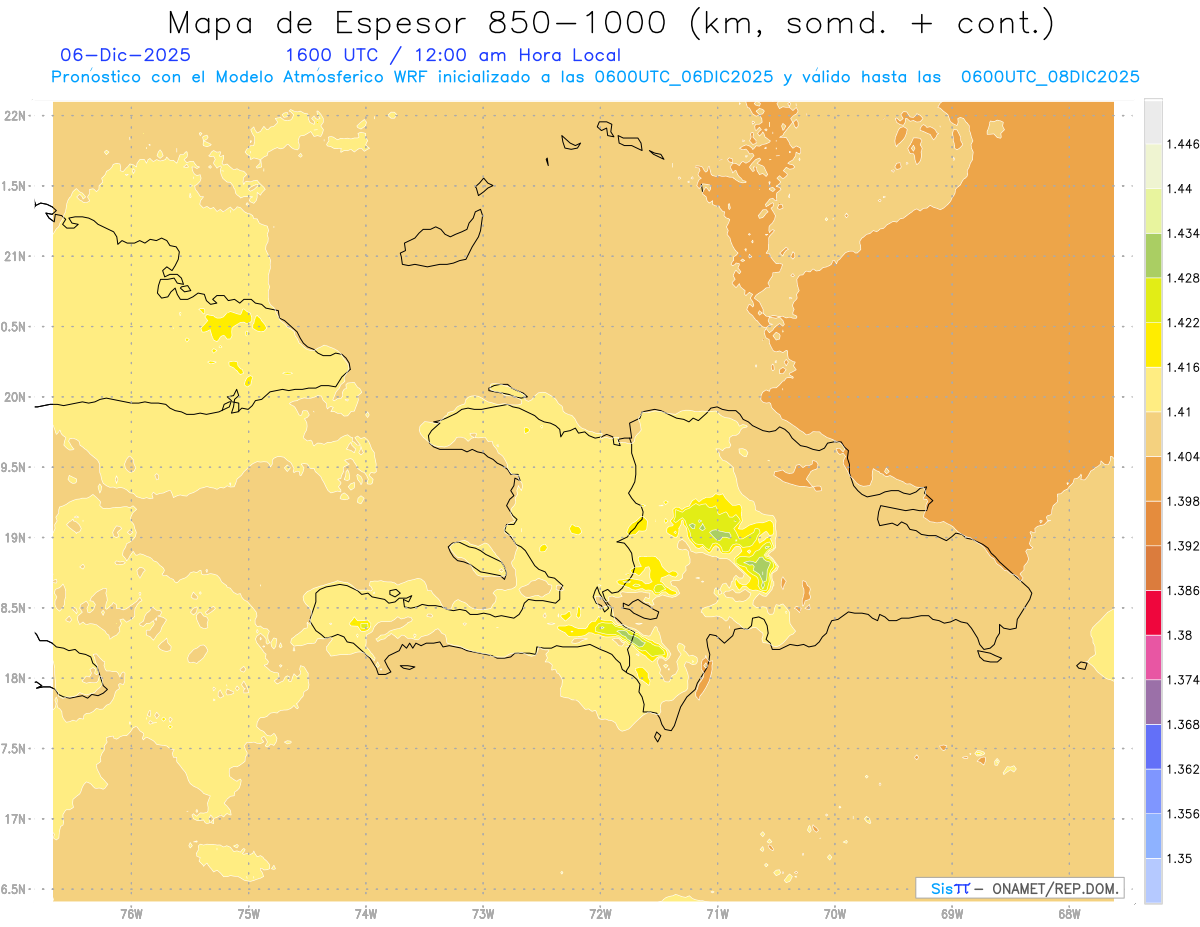Click the legend value 1.422
The image size is (1200, 927).
pyautogui.click(x=1183, y=323)
